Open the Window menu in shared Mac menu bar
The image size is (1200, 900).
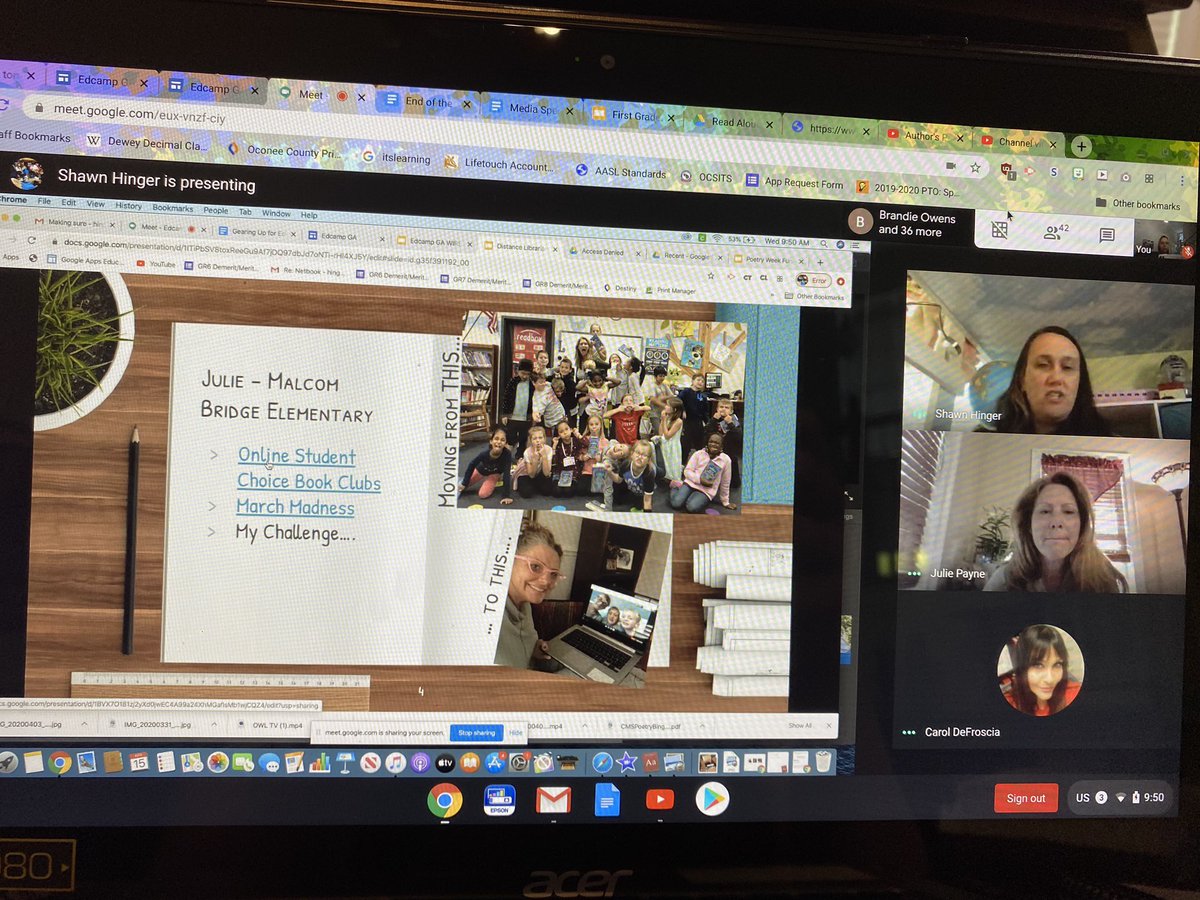tap(276, 213)
